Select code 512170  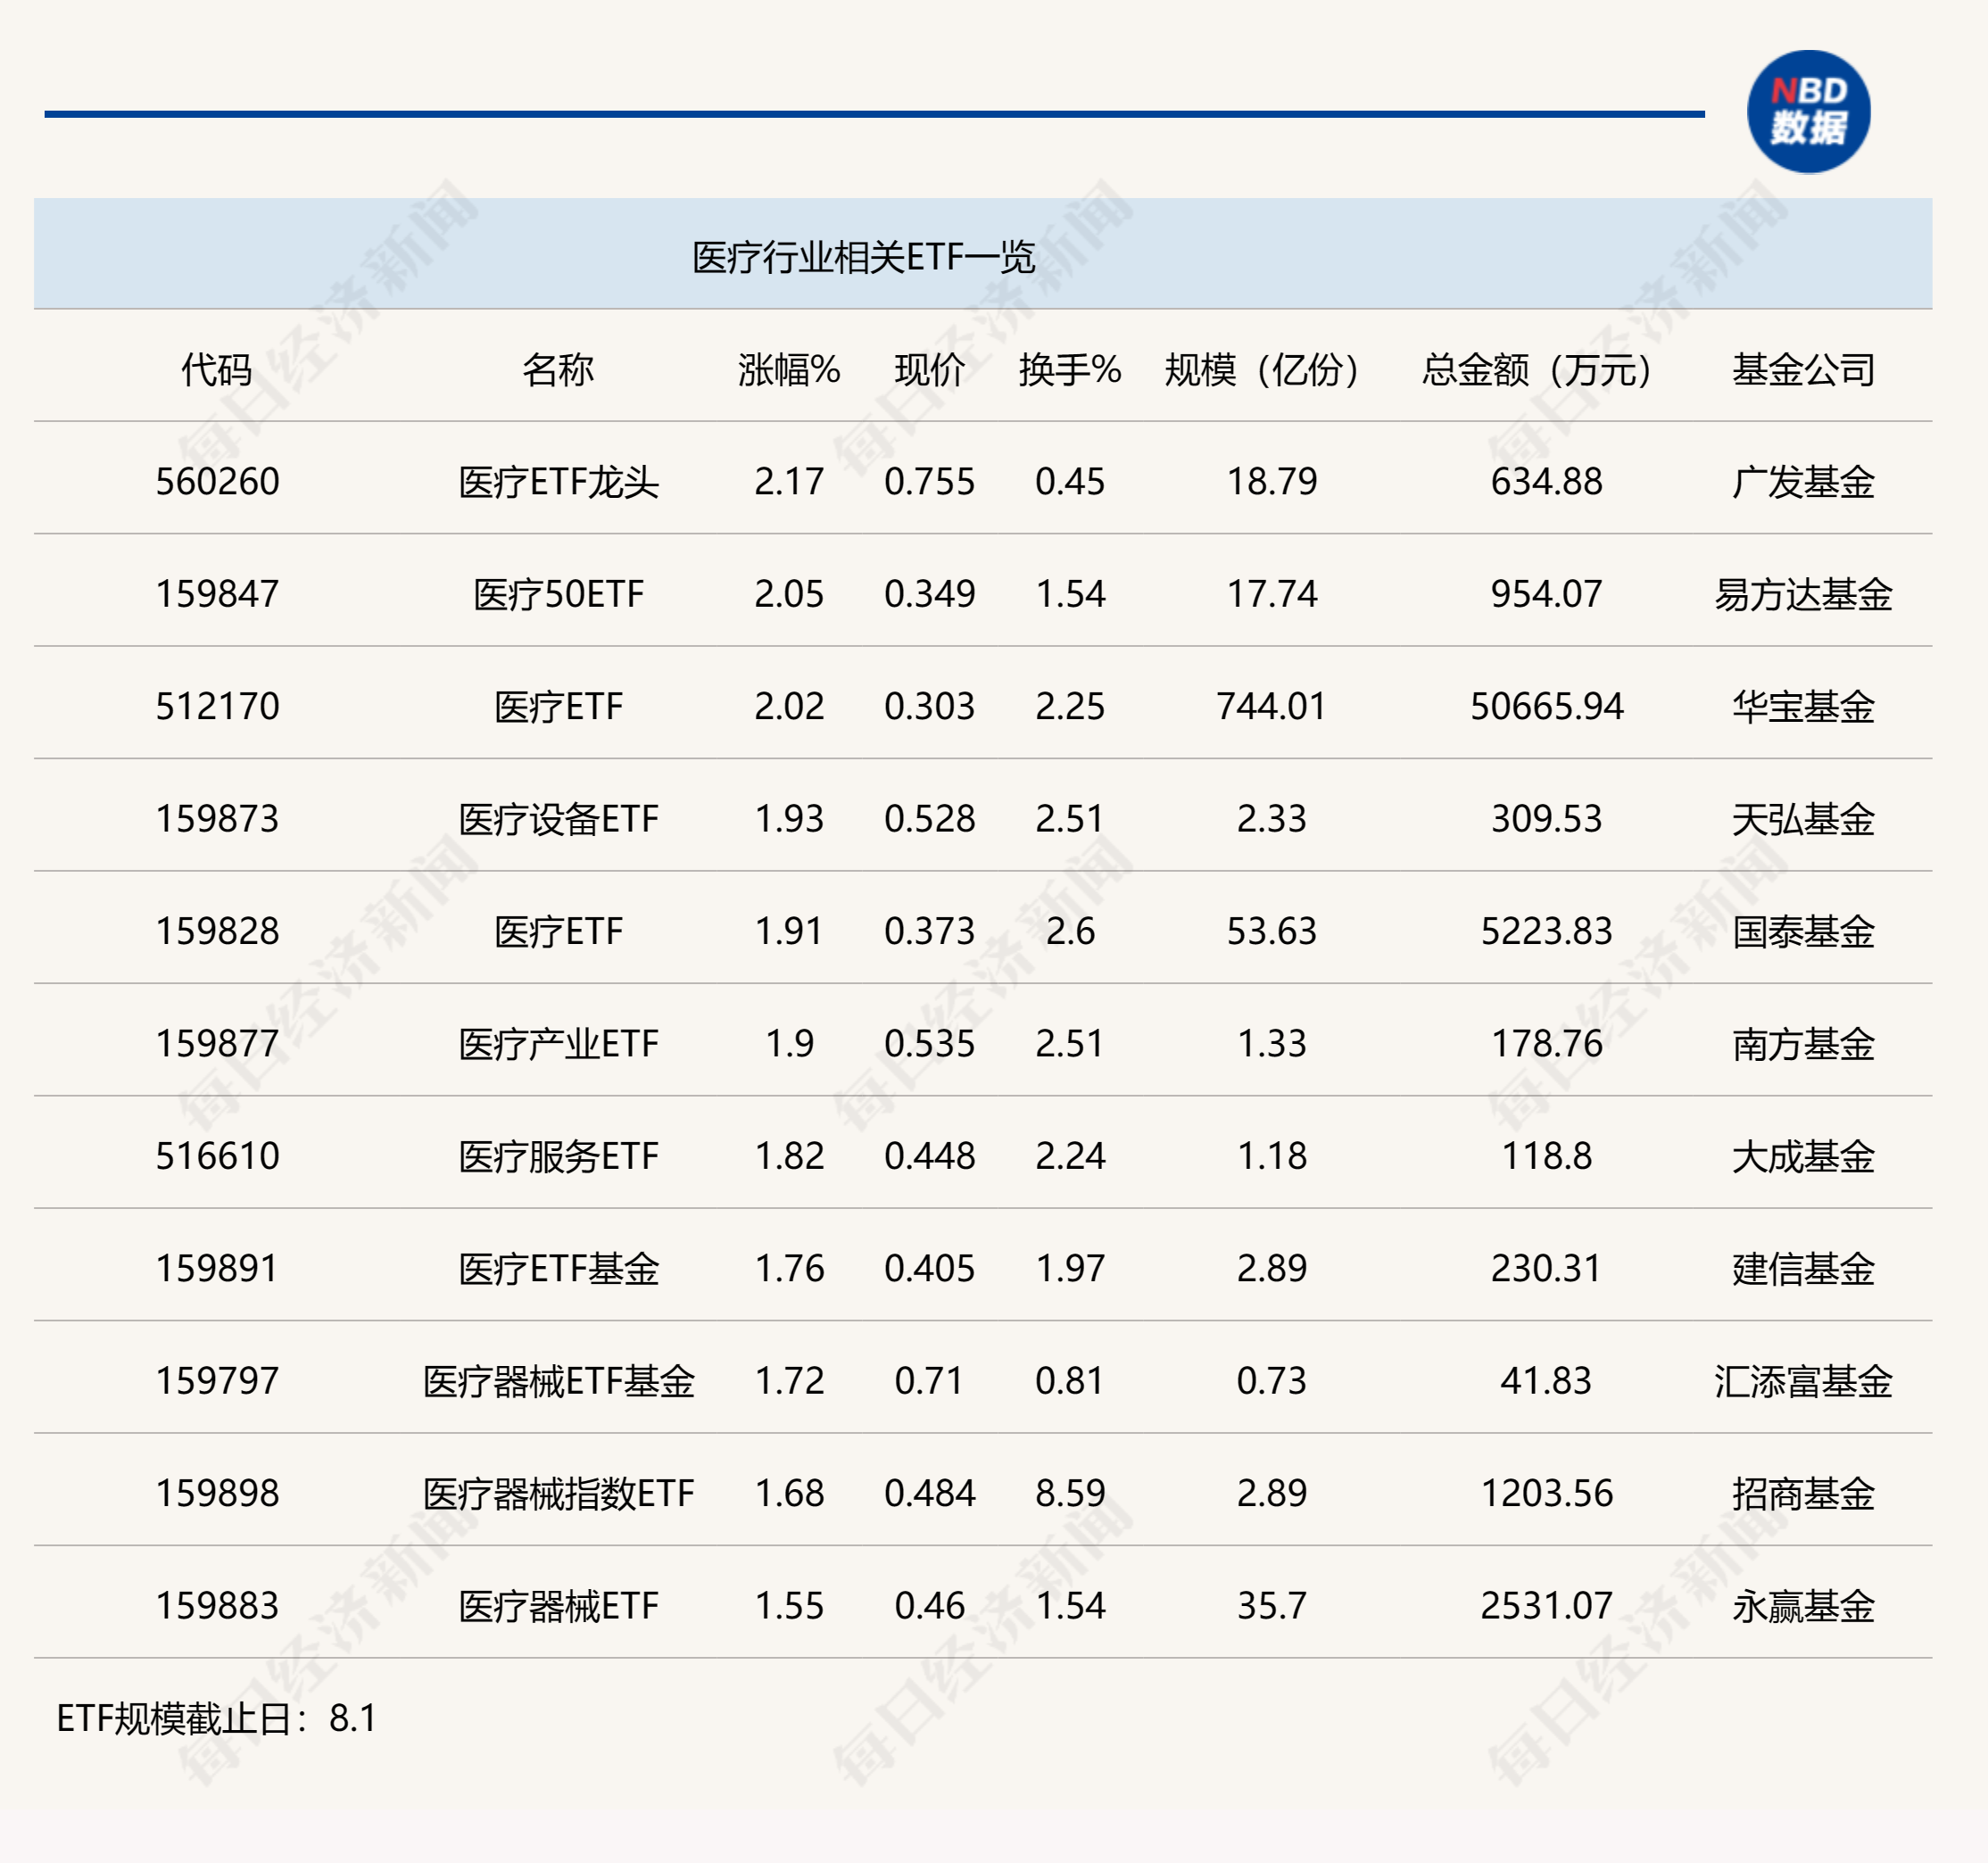click(x=217, y=707)
